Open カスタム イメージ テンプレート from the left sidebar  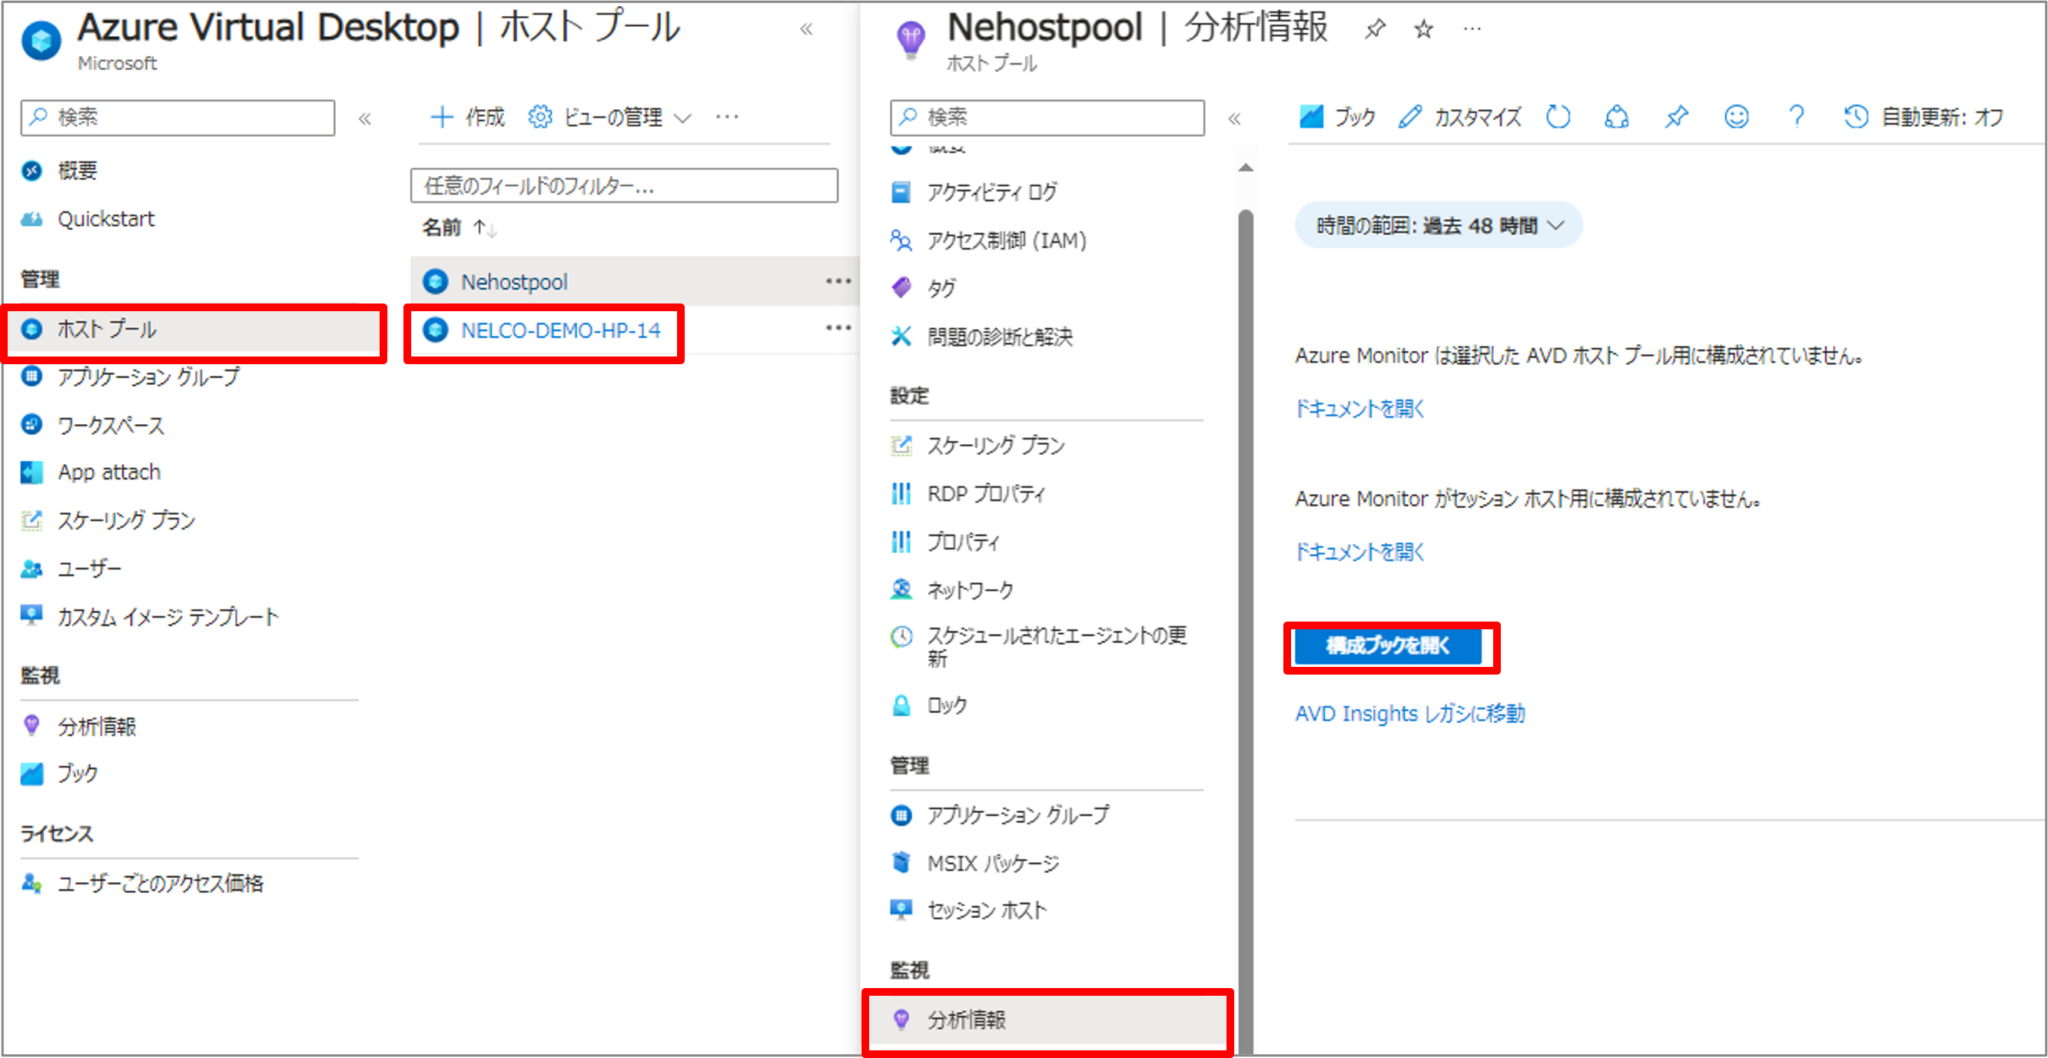[167, 616]
